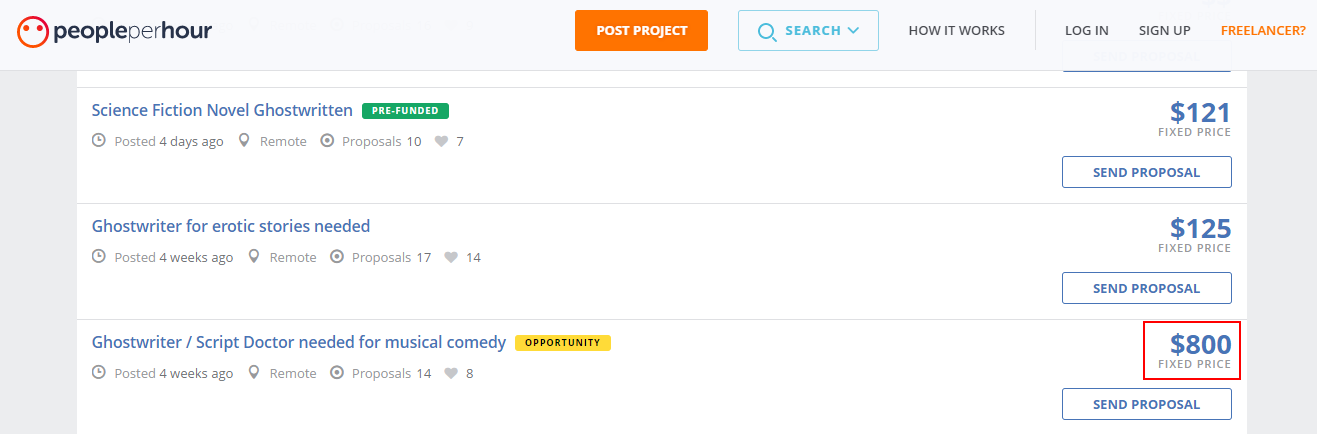Send proposal for musical comedy project
Screen dimensions: 1317x434
[x=1146, y=404]
